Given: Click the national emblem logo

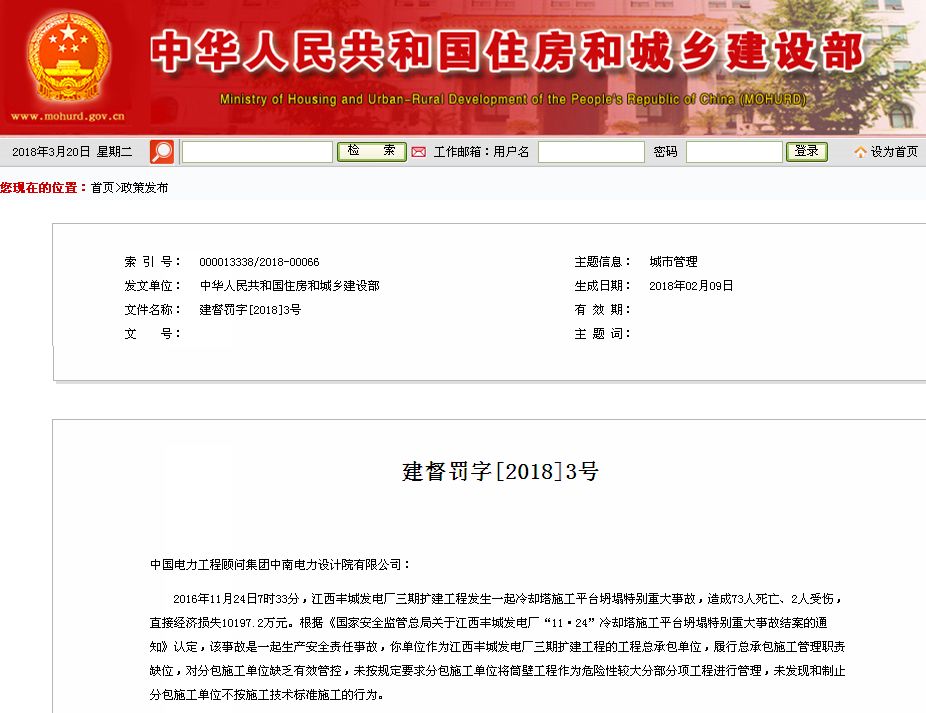Looking at the screenshot, I should (x=69, y=59).
